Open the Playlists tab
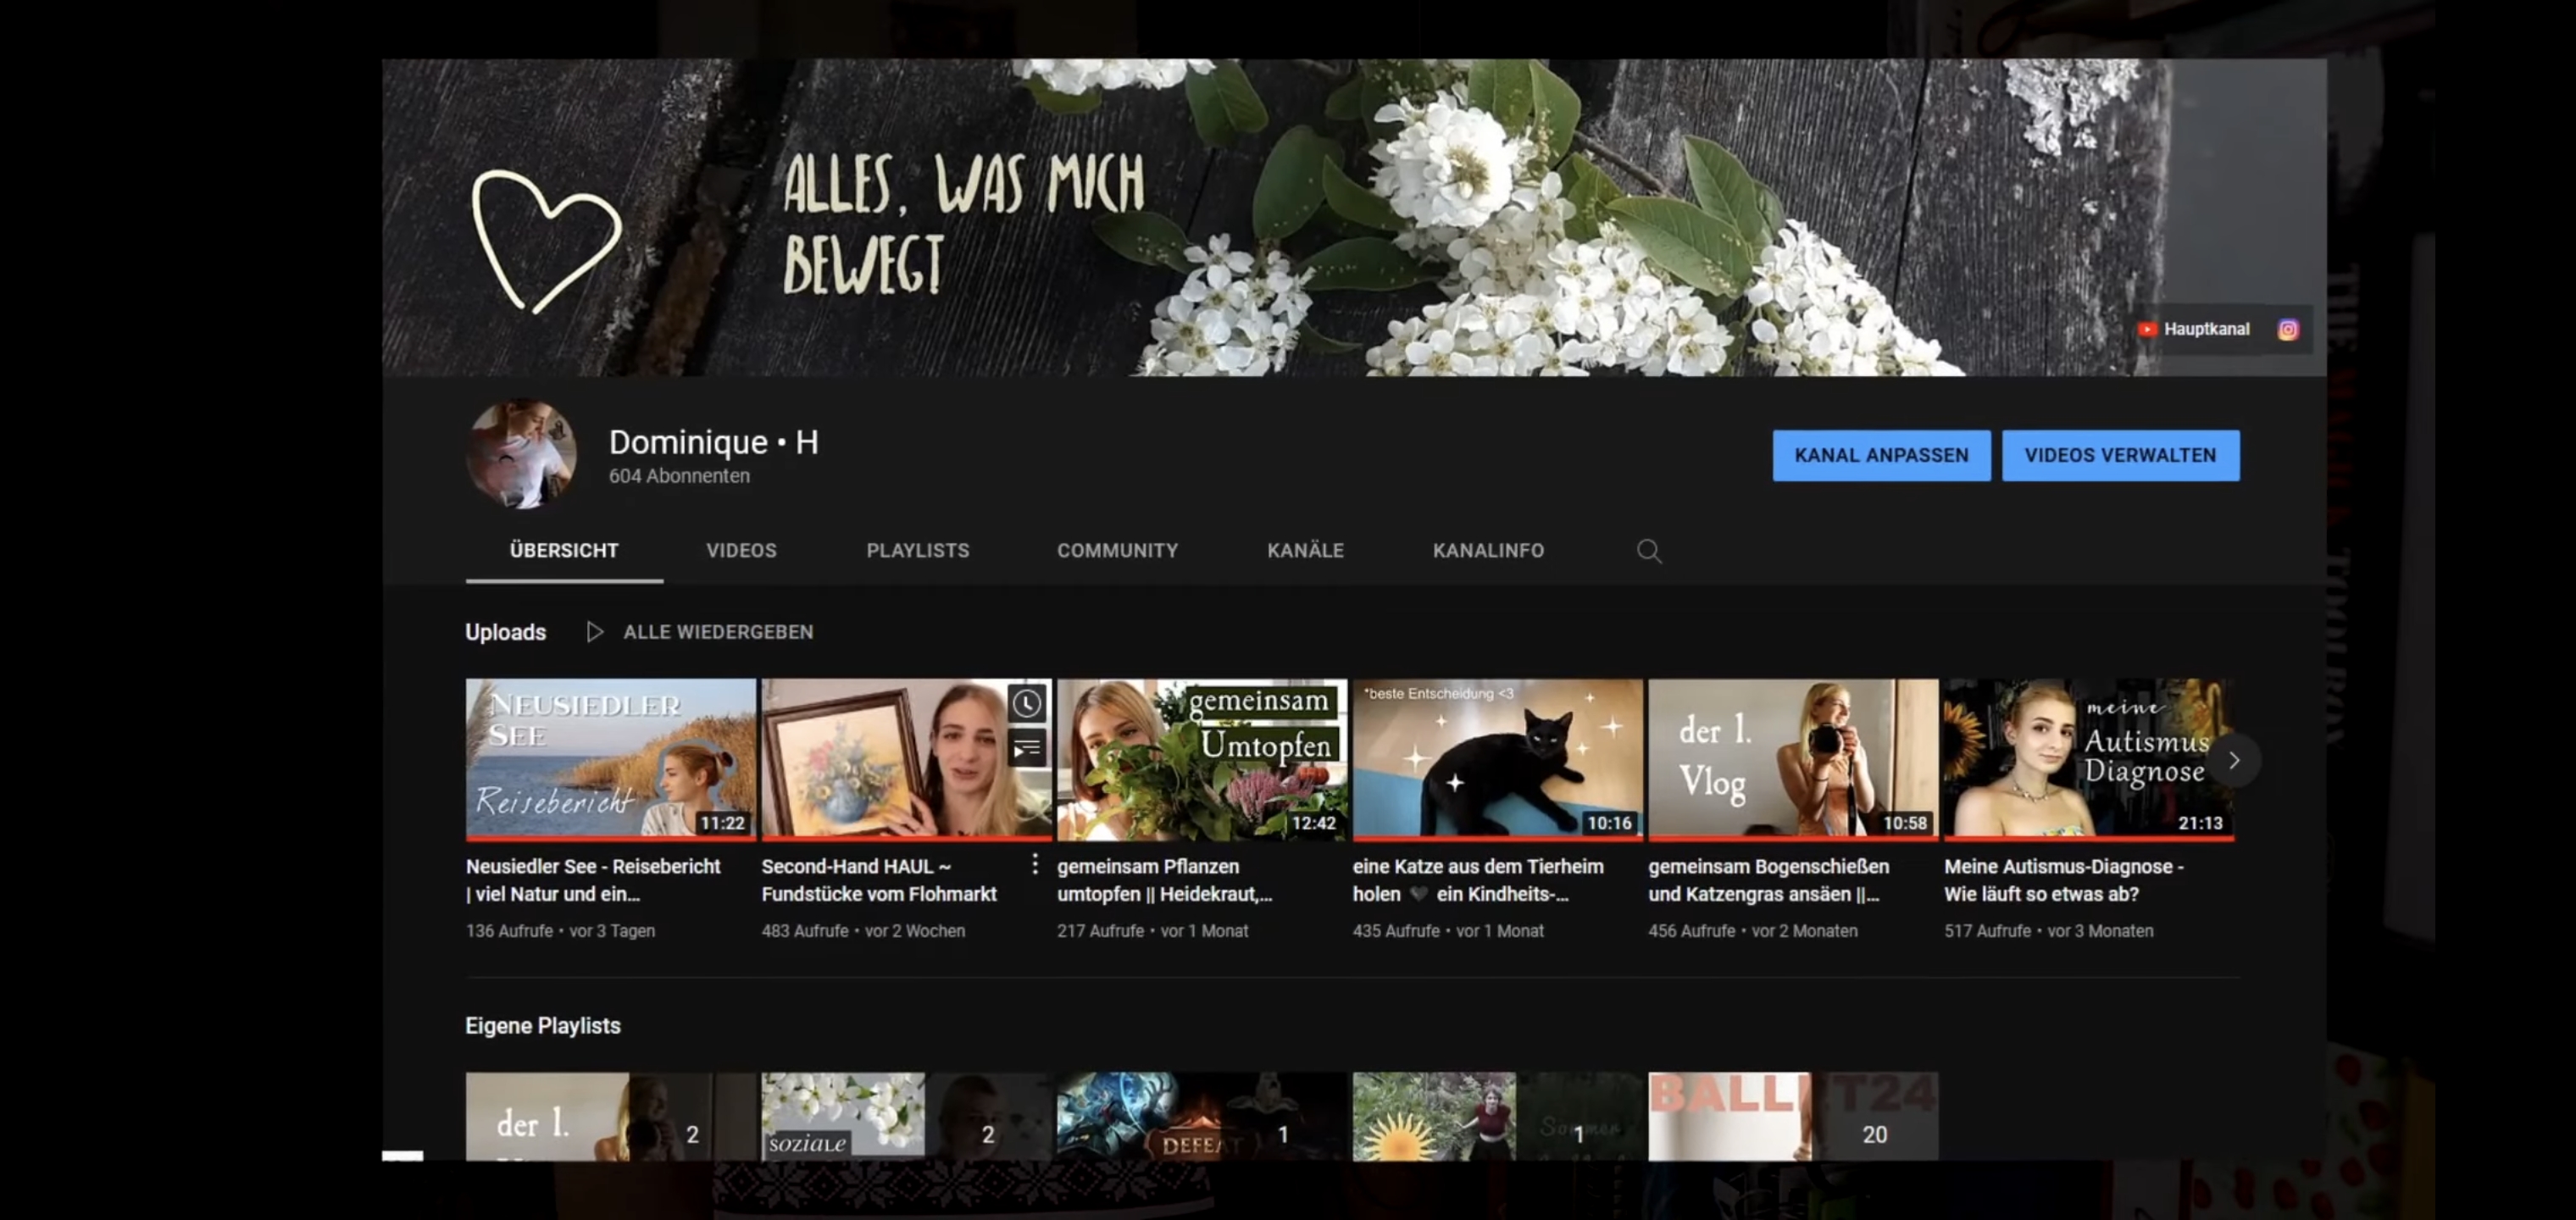Viewport: 2576px width, 1220px height. tap(917, 551)
